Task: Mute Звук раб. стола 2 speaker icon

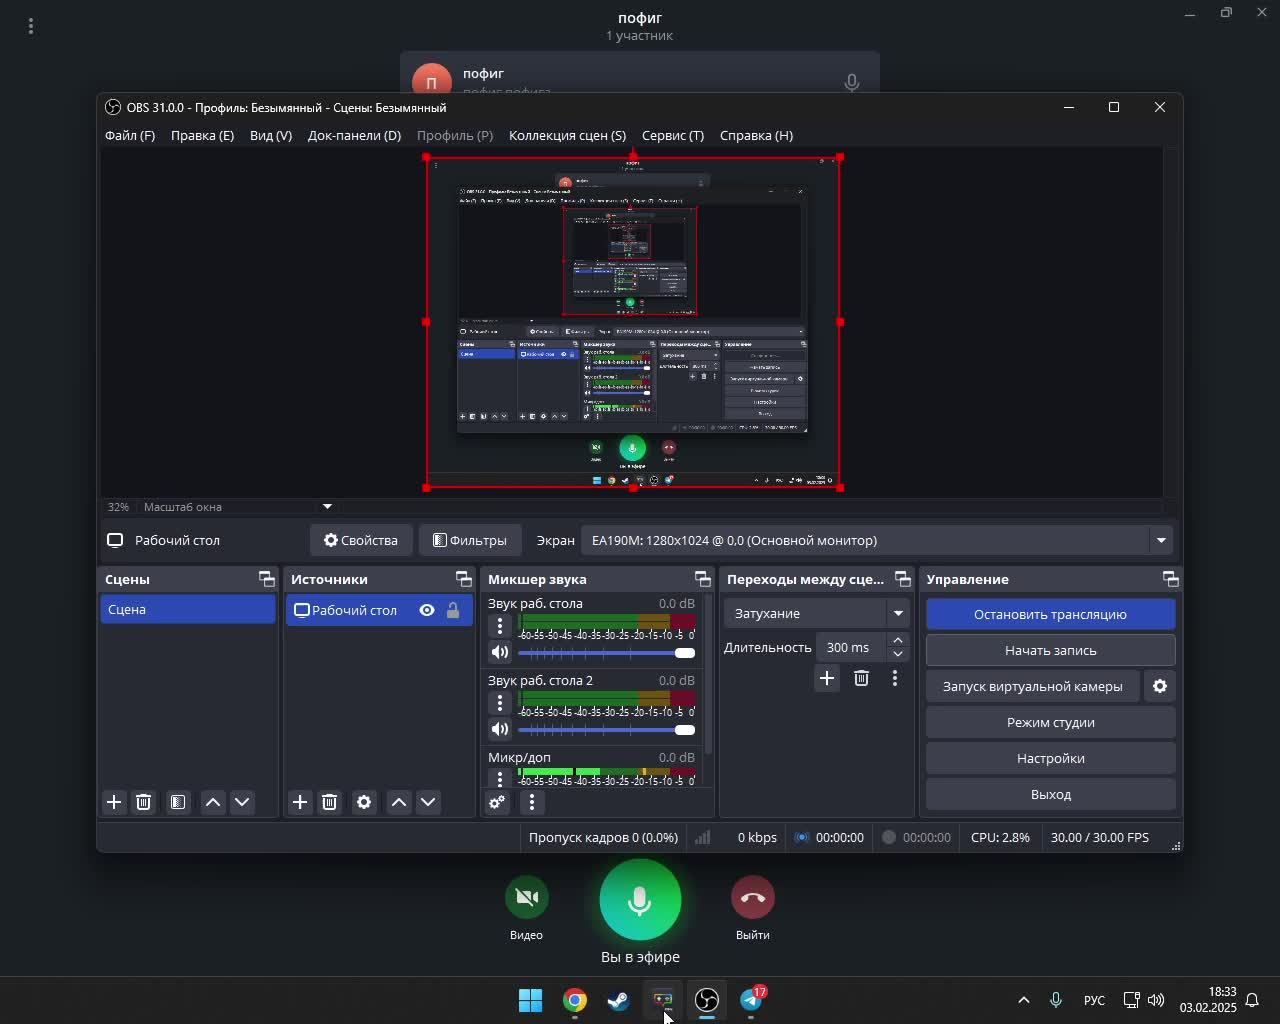Action: pyautogui.click(x=500, y=729)
